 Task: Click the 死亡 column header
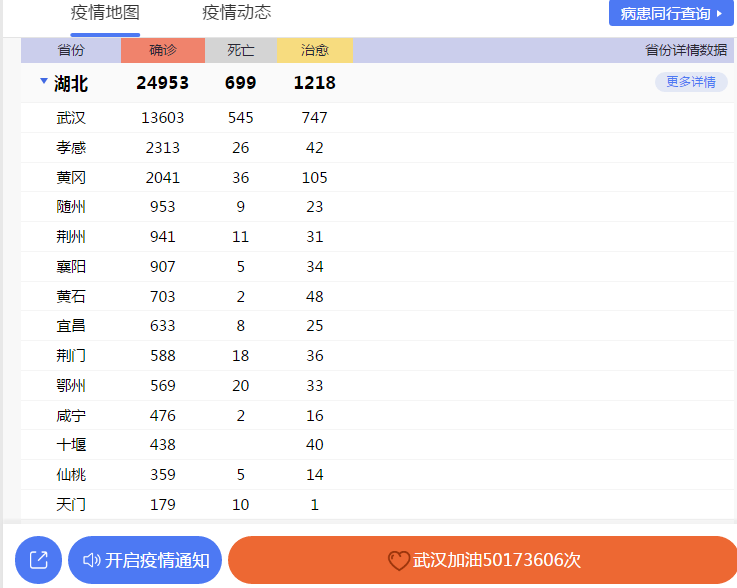(x=241, y=50)
